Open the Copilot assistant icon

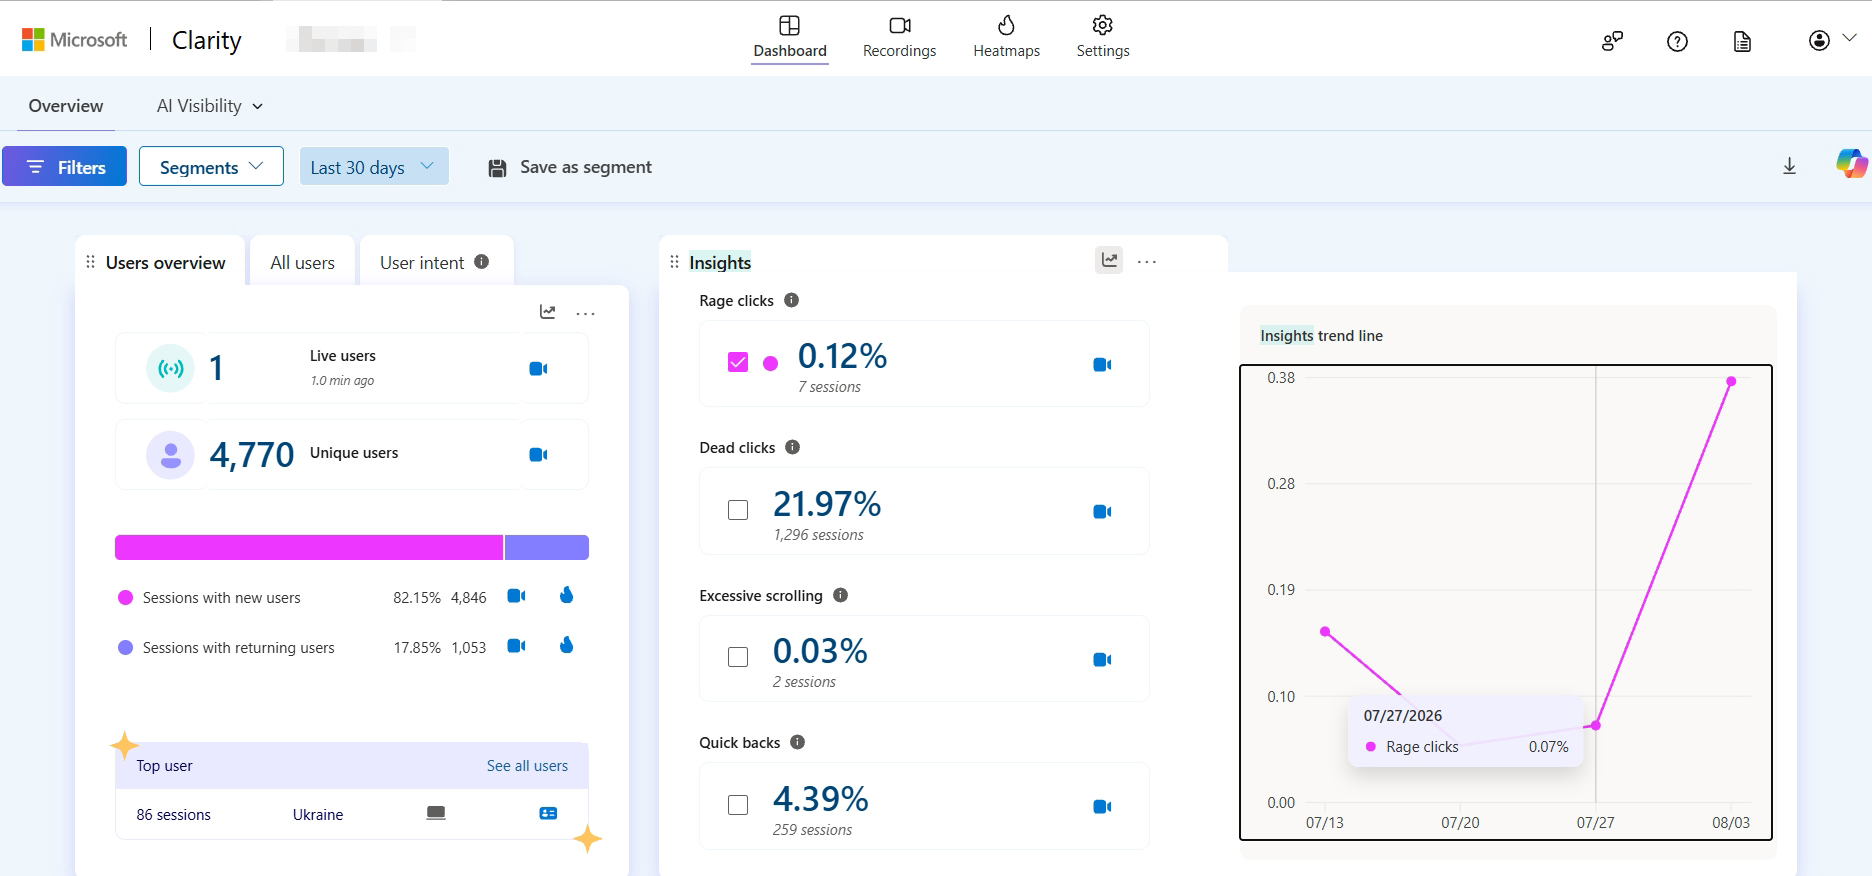(x=1851, y=164)
